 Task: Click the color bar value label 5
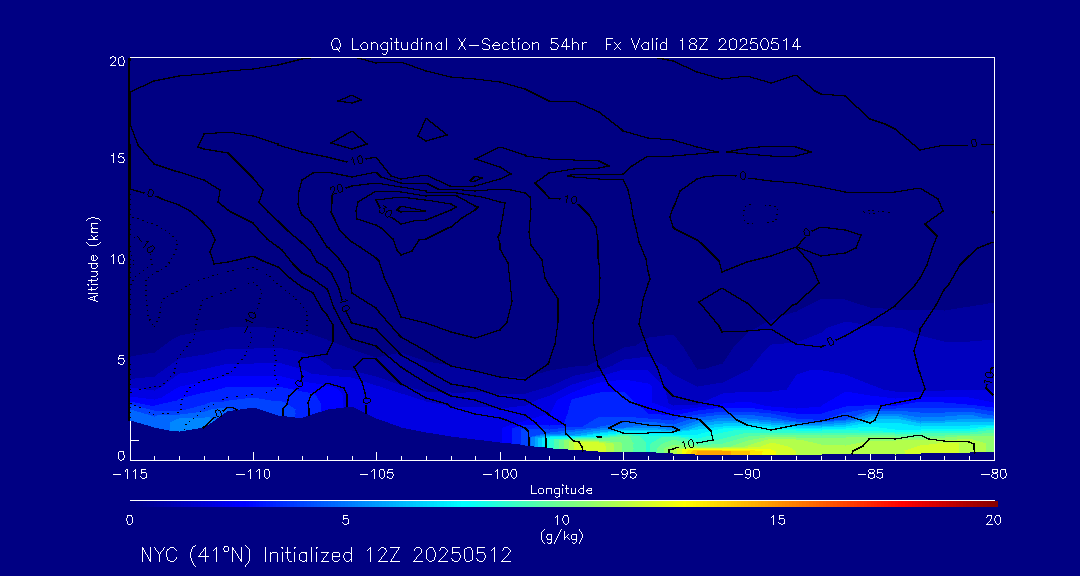(x=345, y=520)
